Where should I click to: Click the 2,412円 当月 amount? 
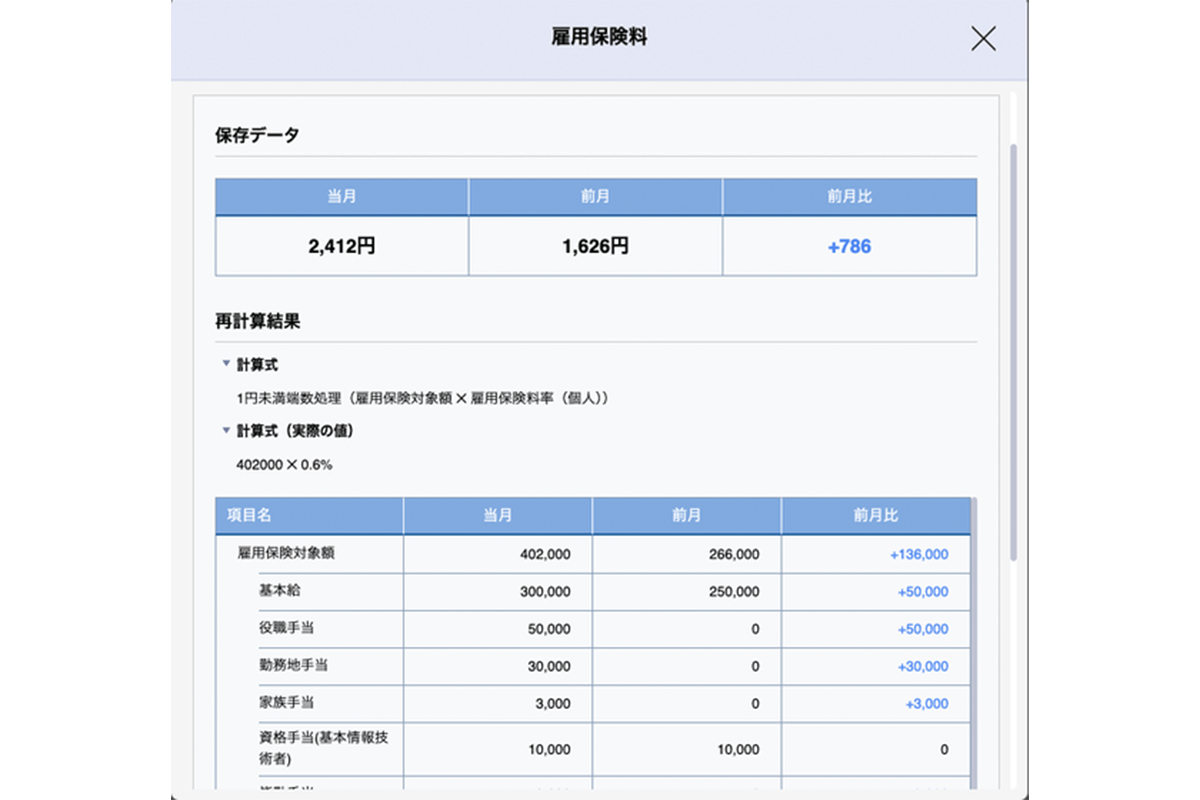click(342, 247)
